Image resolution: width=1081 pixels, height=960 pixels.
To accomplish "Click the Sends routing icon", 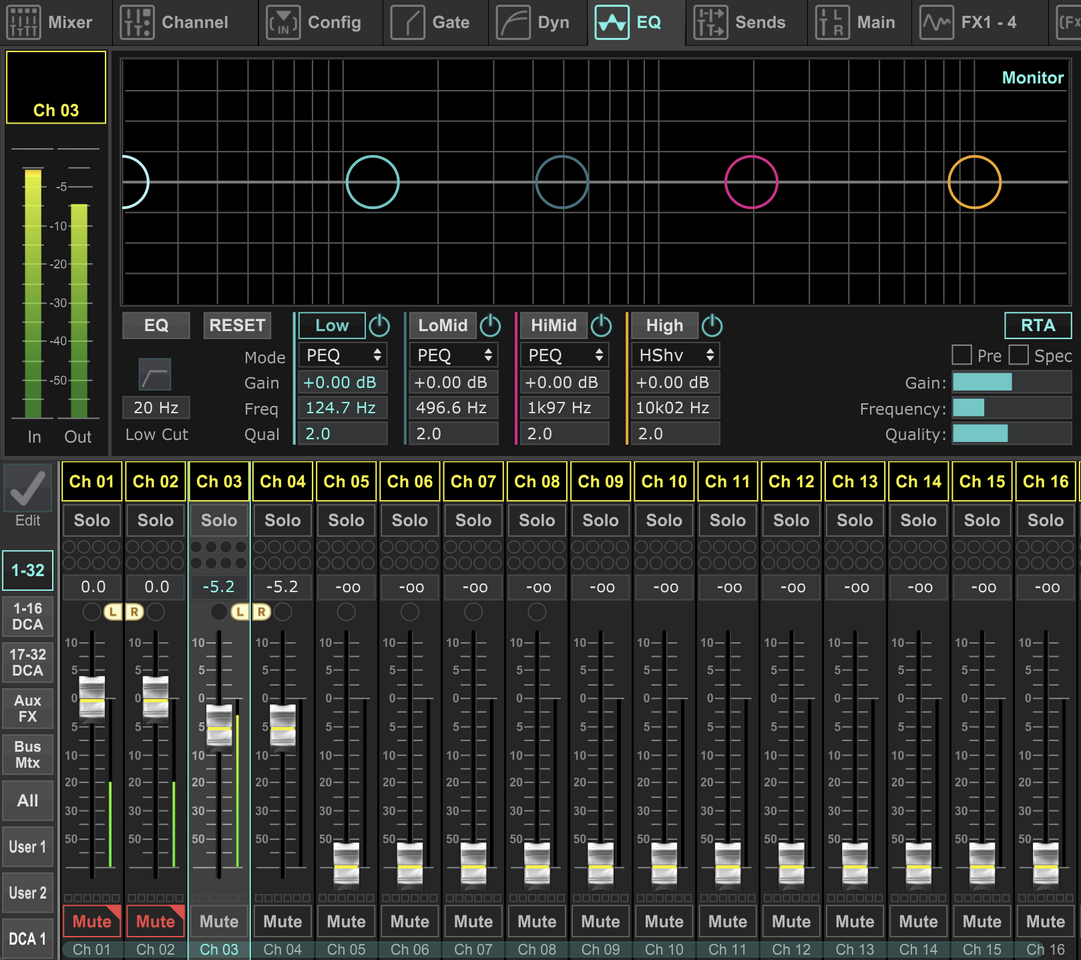I will (x=710, y=22).
